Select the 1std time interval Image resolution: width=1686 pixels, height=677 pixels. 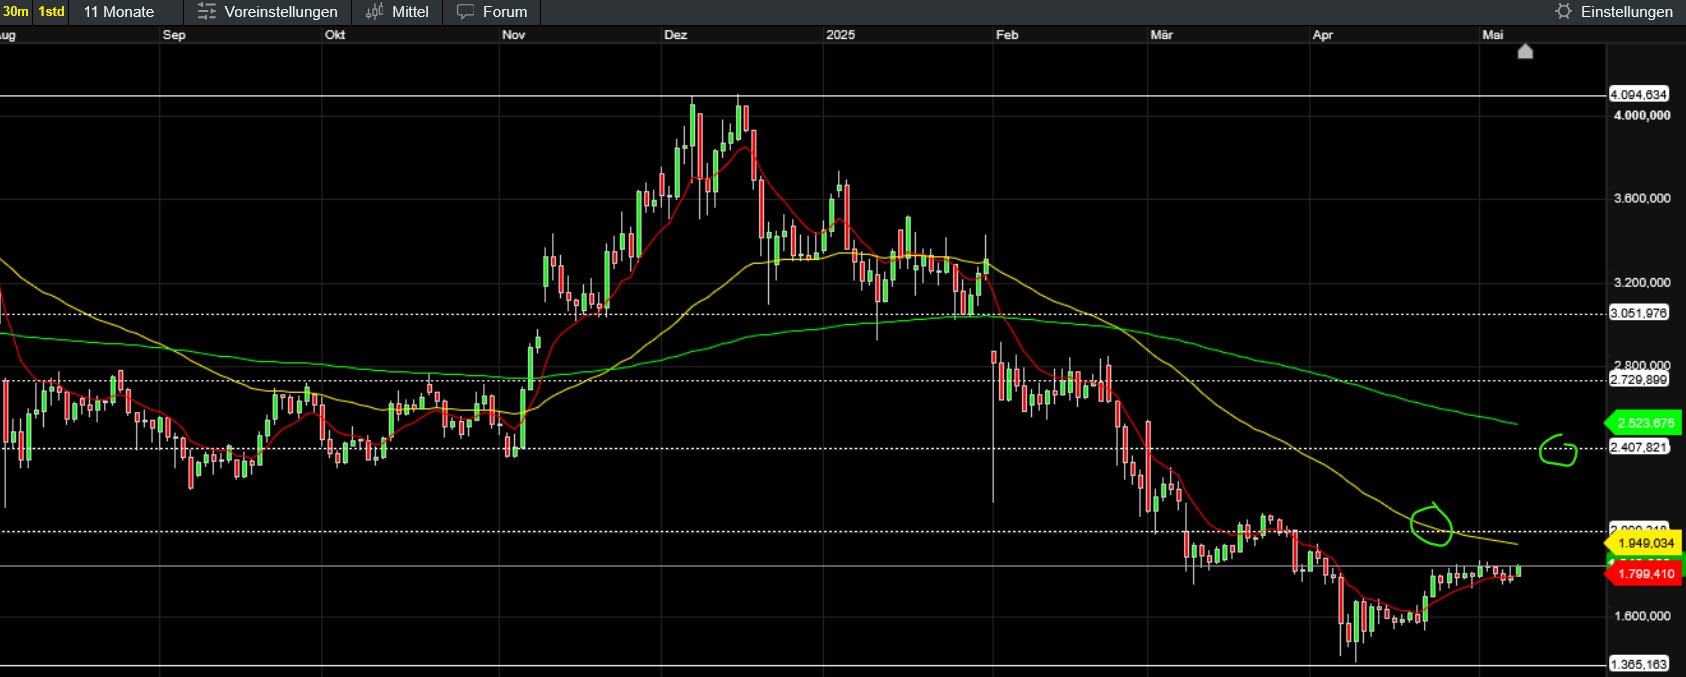pyautogui.click(x=52, y=12)
